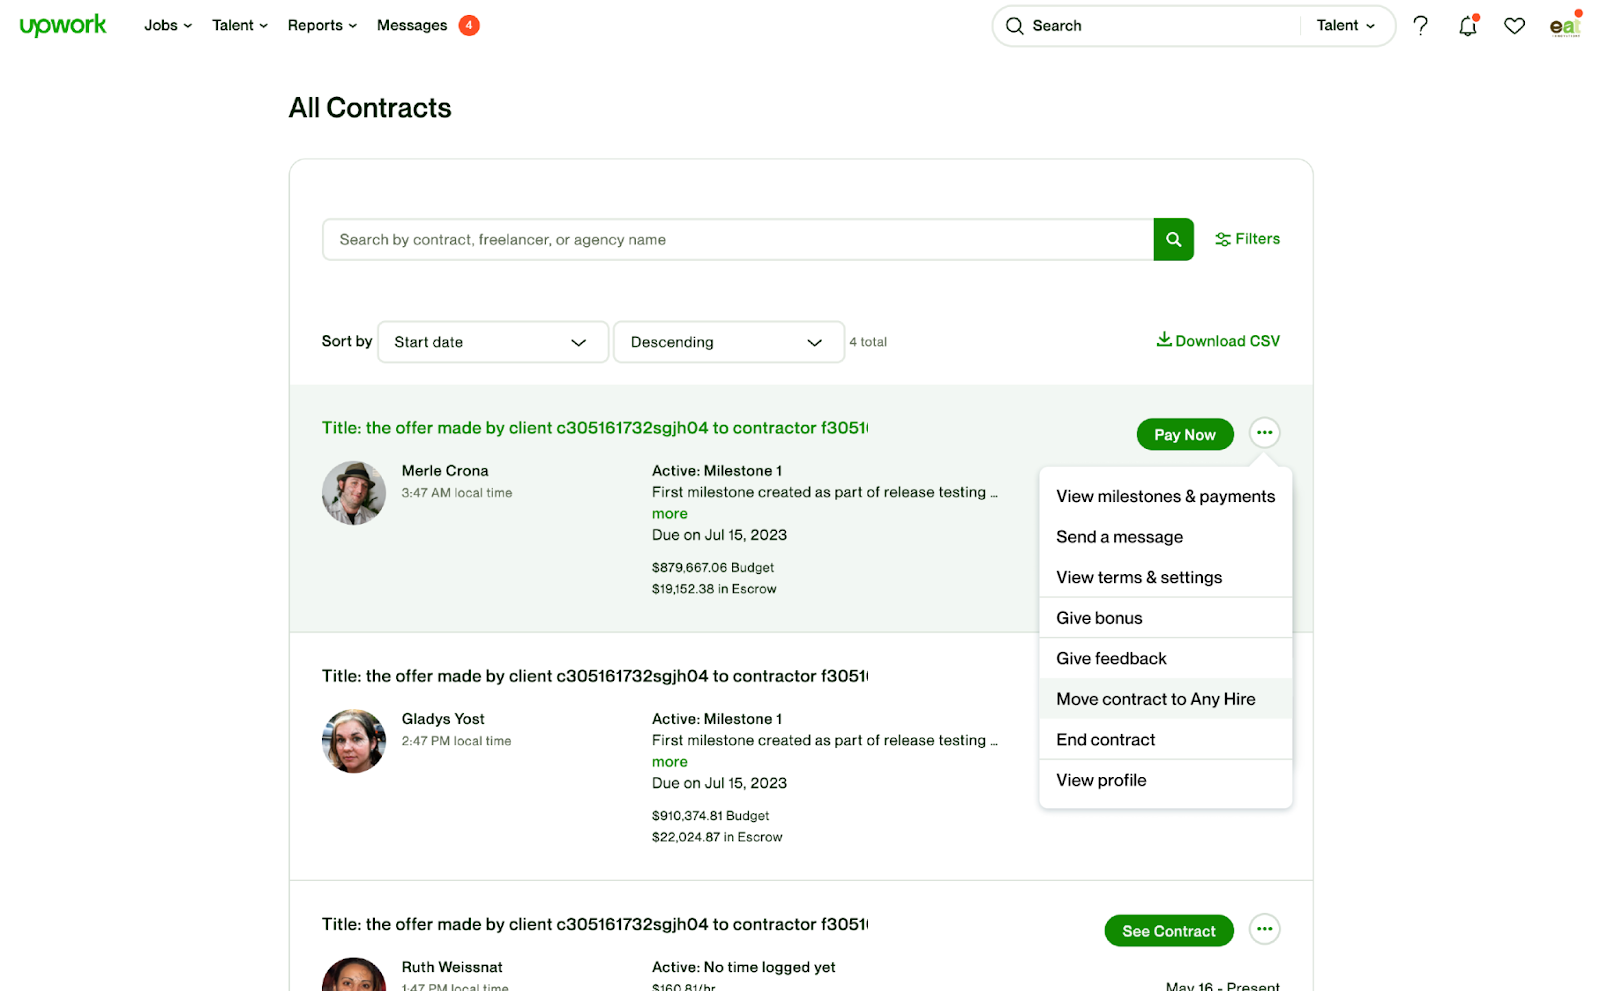This screenshot has width=1600, height=991.
Task: Open the help question mark icon
Action: pos(1420,26)
